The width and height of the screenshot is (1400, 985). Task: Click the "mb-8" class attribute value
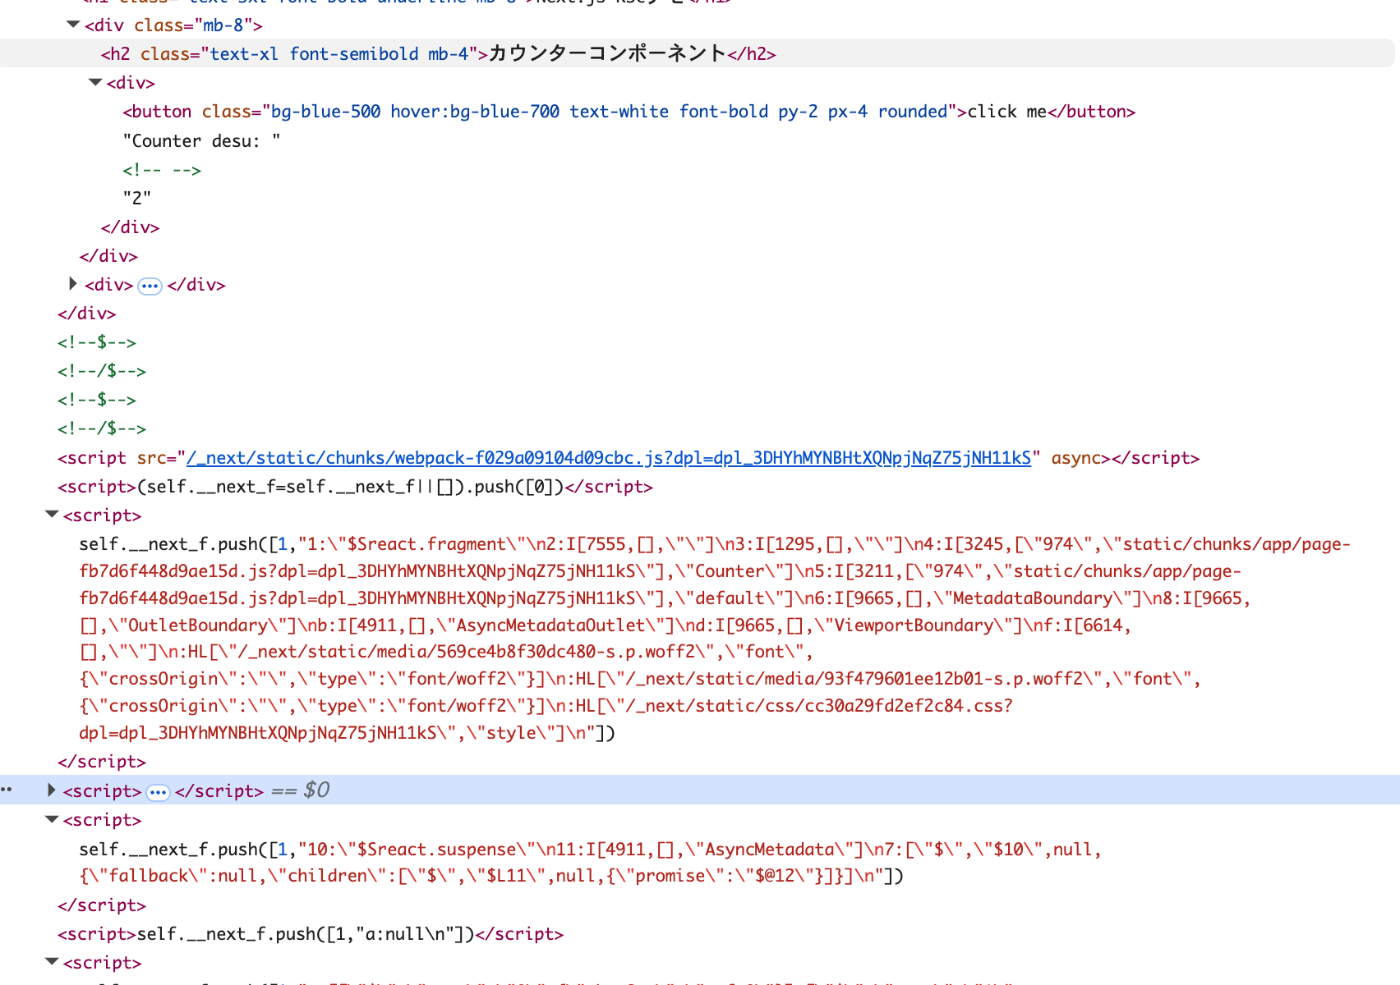click(228, 25)
